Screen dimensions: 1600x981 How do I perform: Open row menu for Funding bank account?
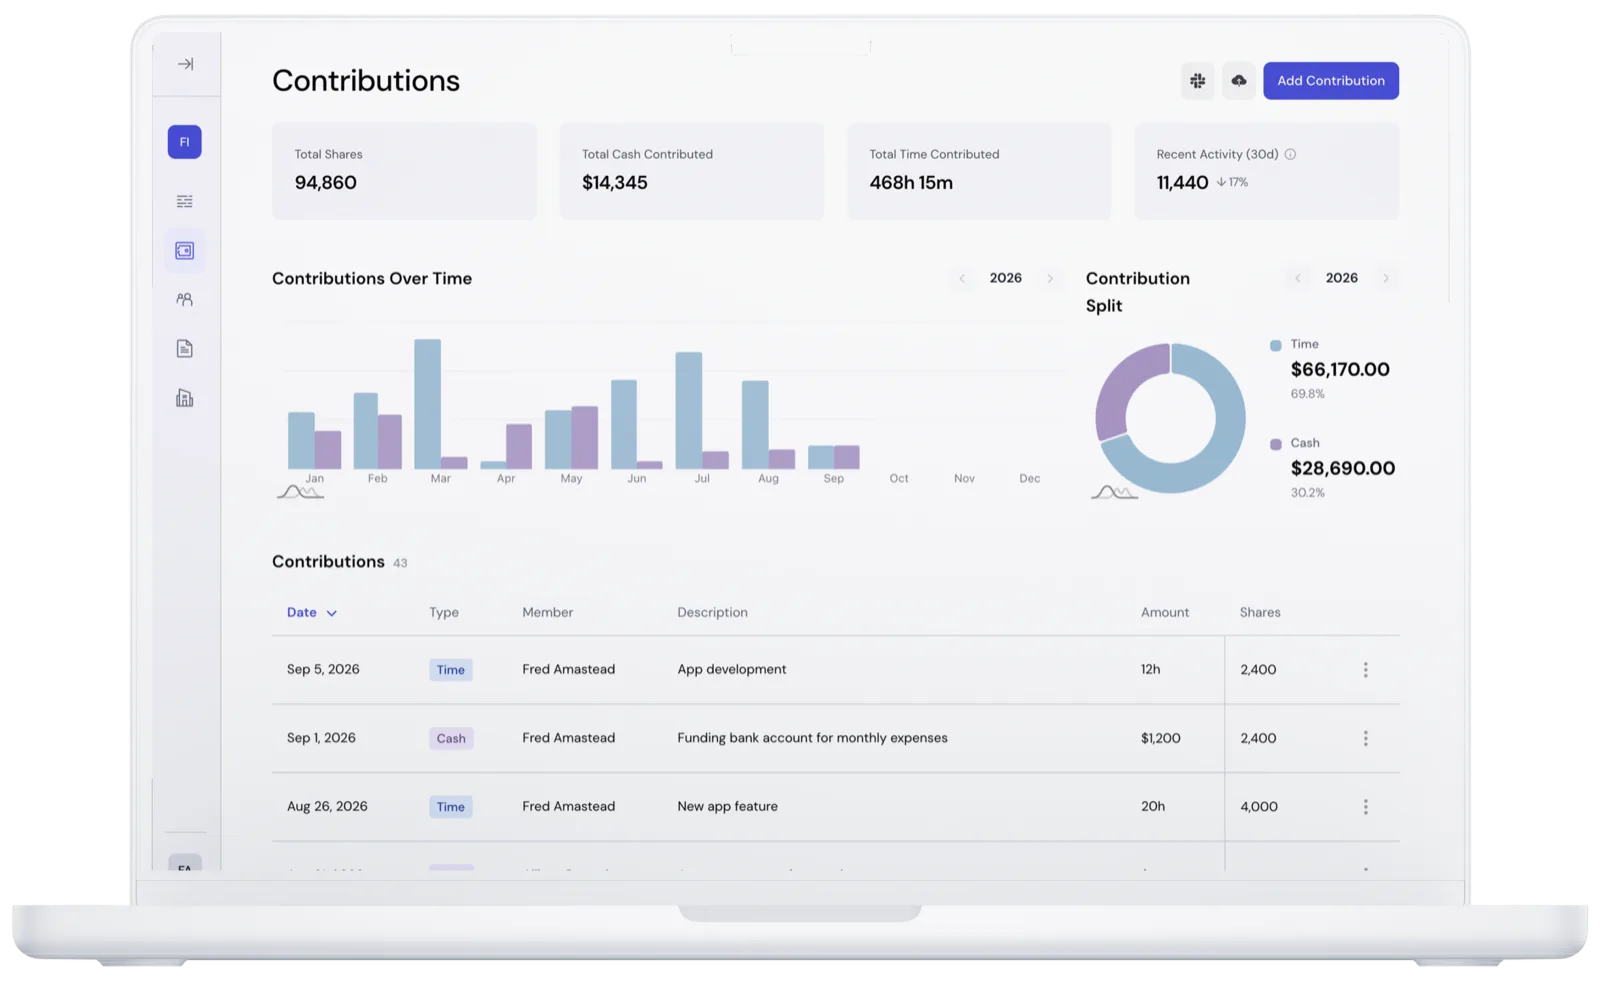pos(1365,738)
